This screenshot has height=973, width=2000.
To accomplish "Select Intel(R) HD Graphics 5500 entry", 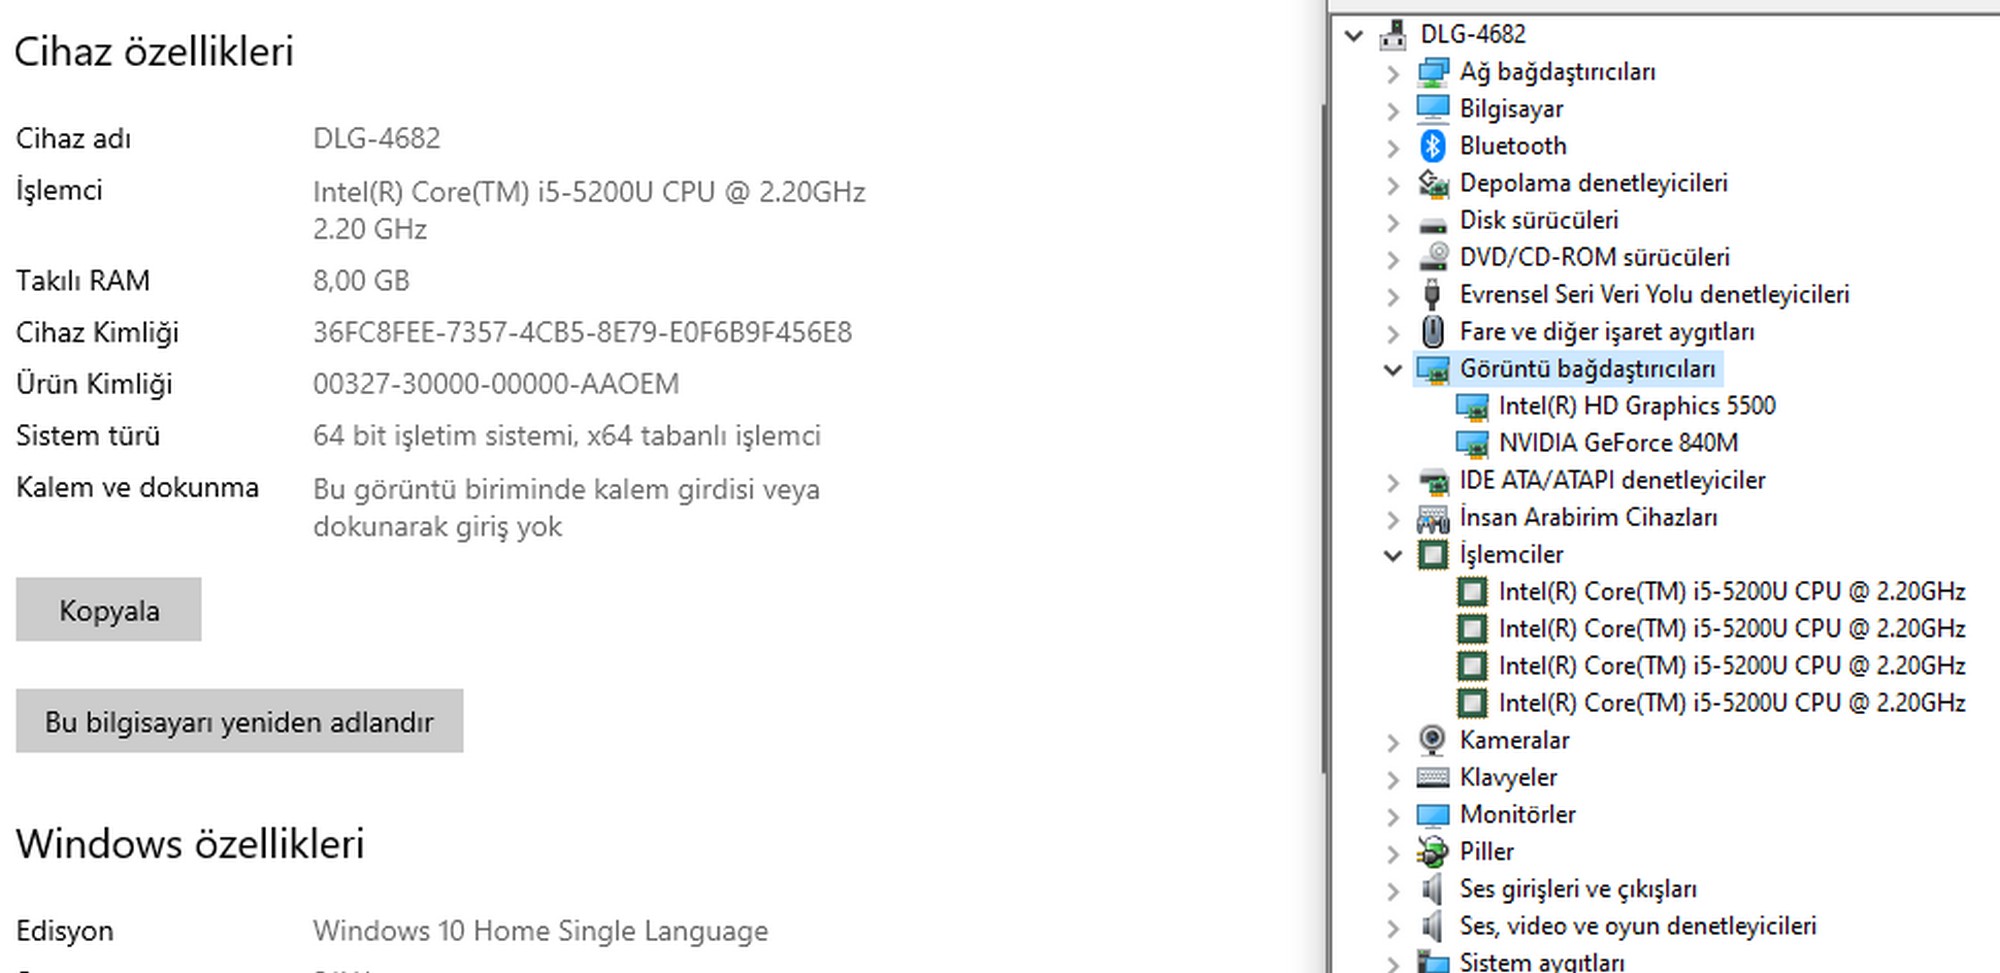I will pos(1636,406).
